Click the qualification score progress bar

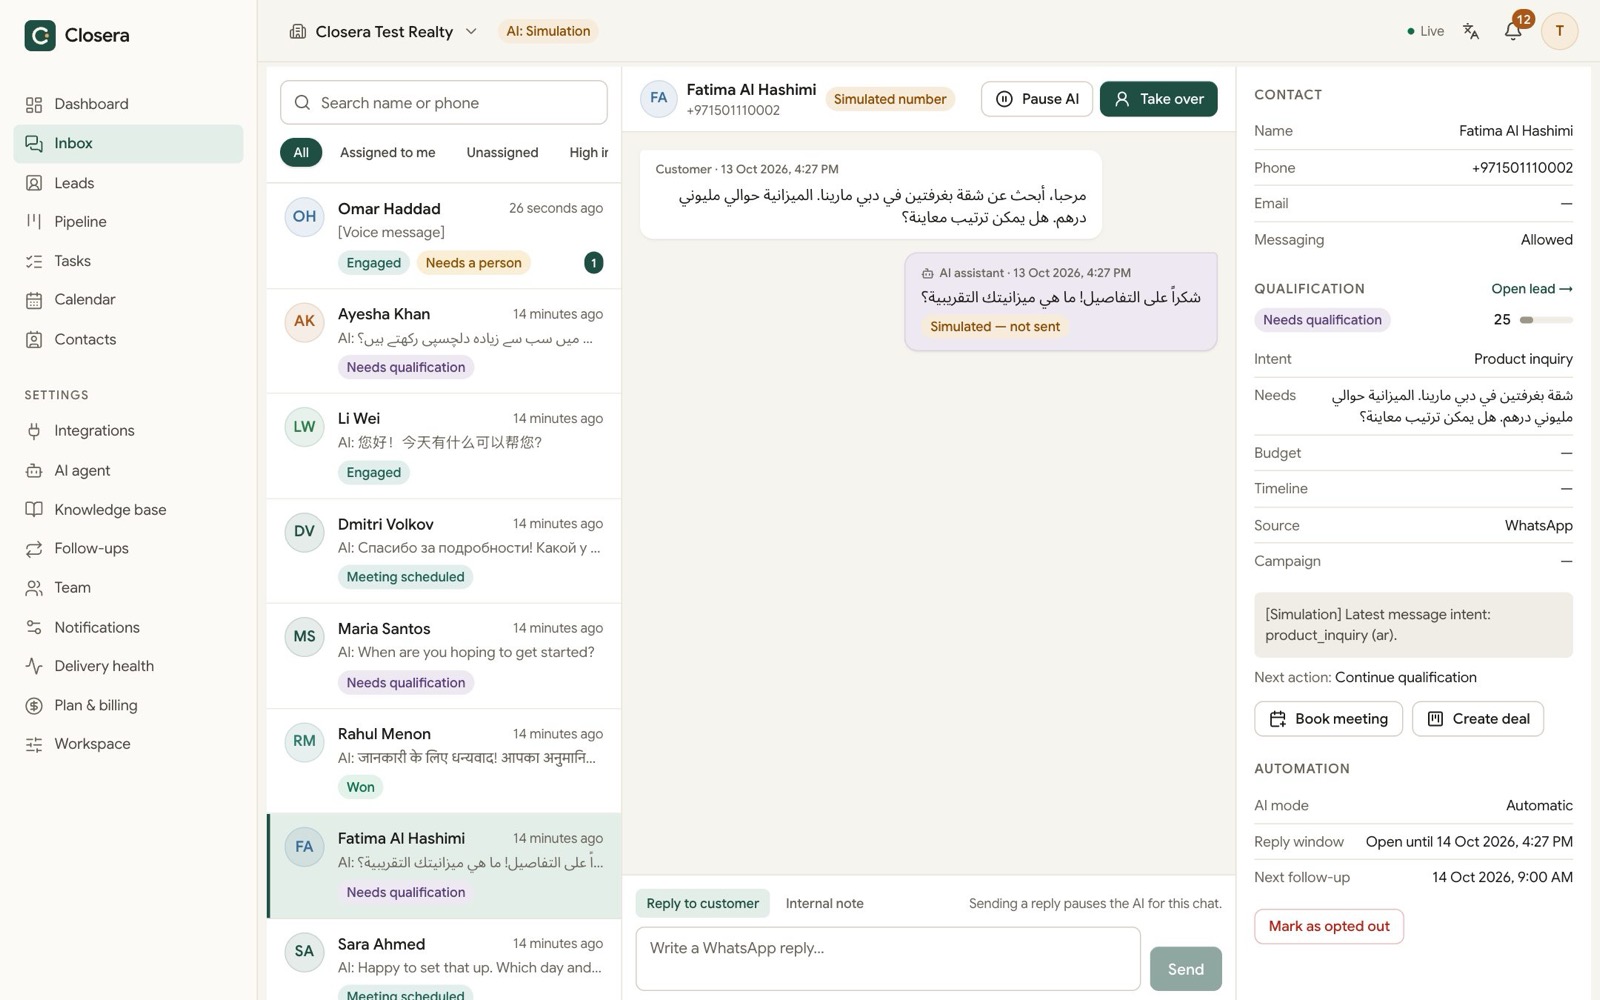point(1546,320)
